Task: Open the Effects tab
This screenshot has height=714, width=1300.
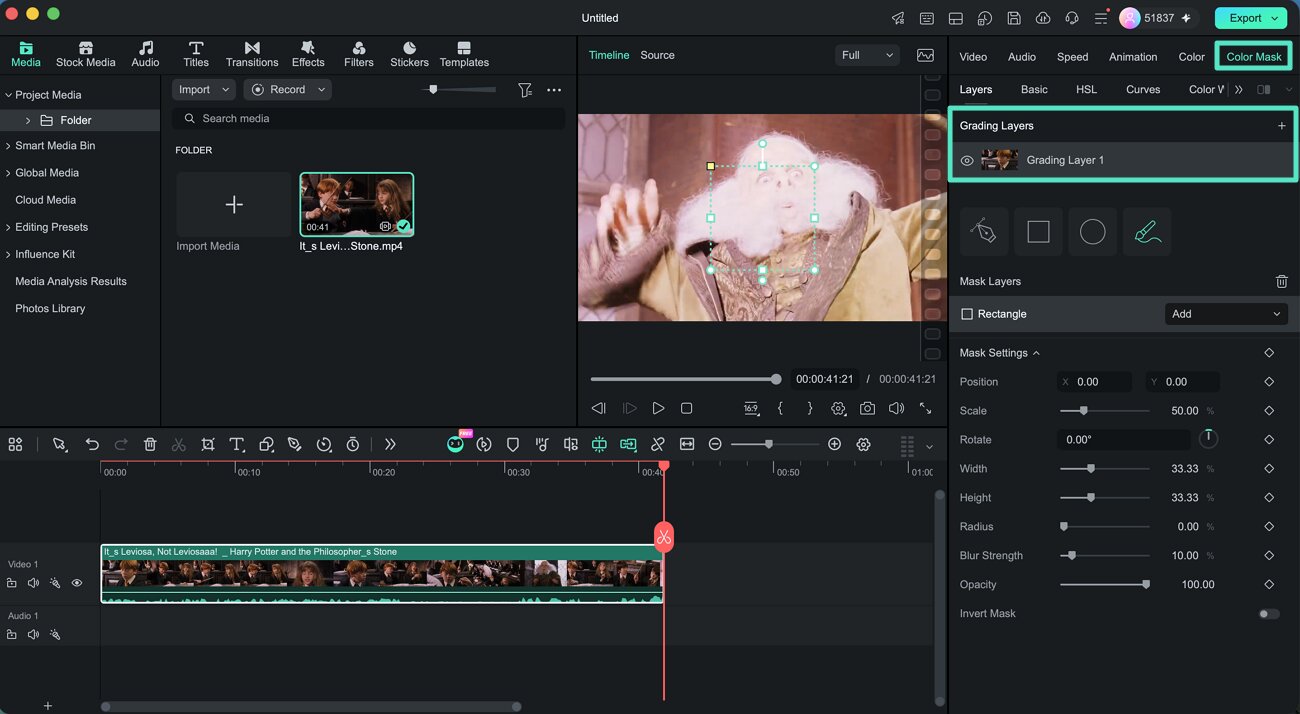Action: coord(308,55)
